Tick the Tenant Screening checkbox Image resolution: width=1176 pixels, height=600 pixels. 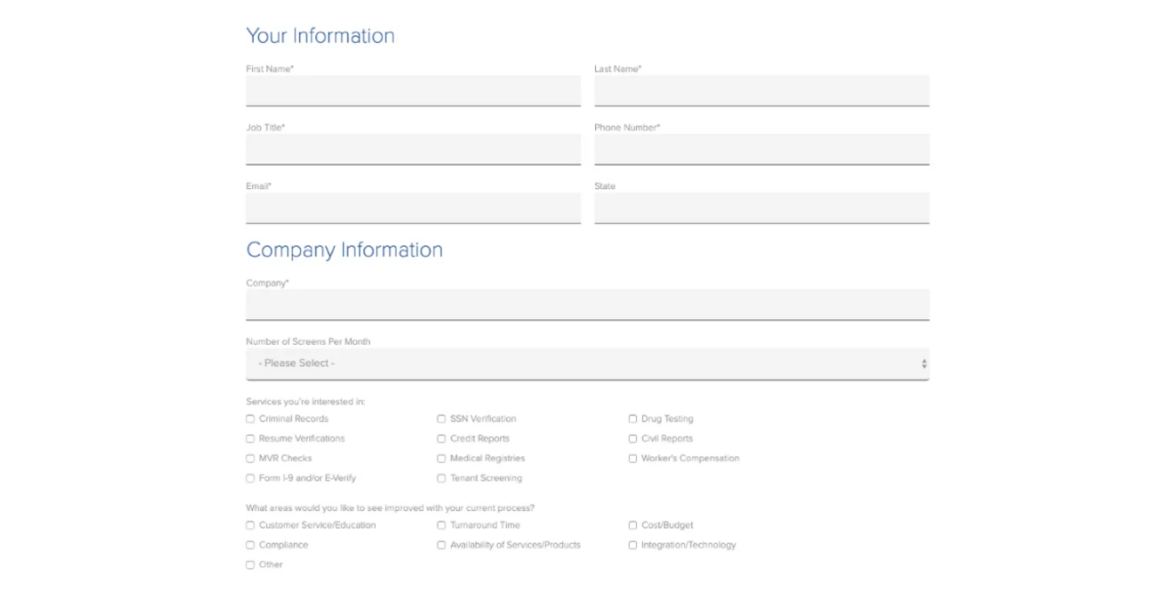[442, 478]
